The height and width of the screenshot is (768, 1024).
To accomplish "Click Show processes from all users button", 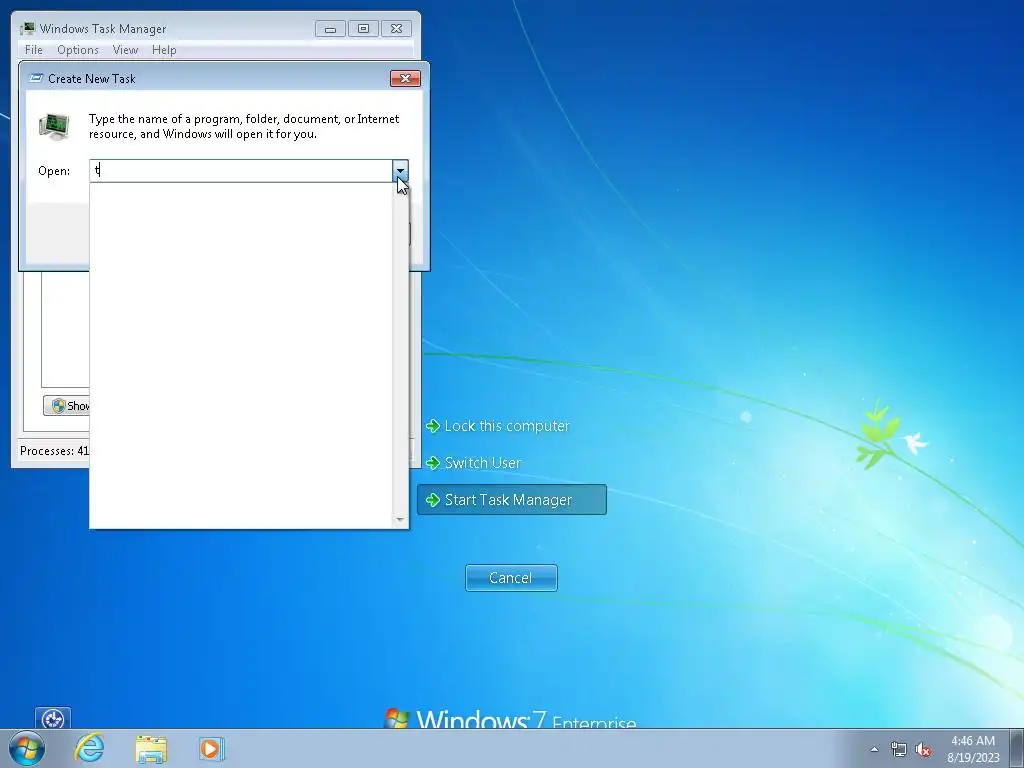I will click(x=67, y=406).
